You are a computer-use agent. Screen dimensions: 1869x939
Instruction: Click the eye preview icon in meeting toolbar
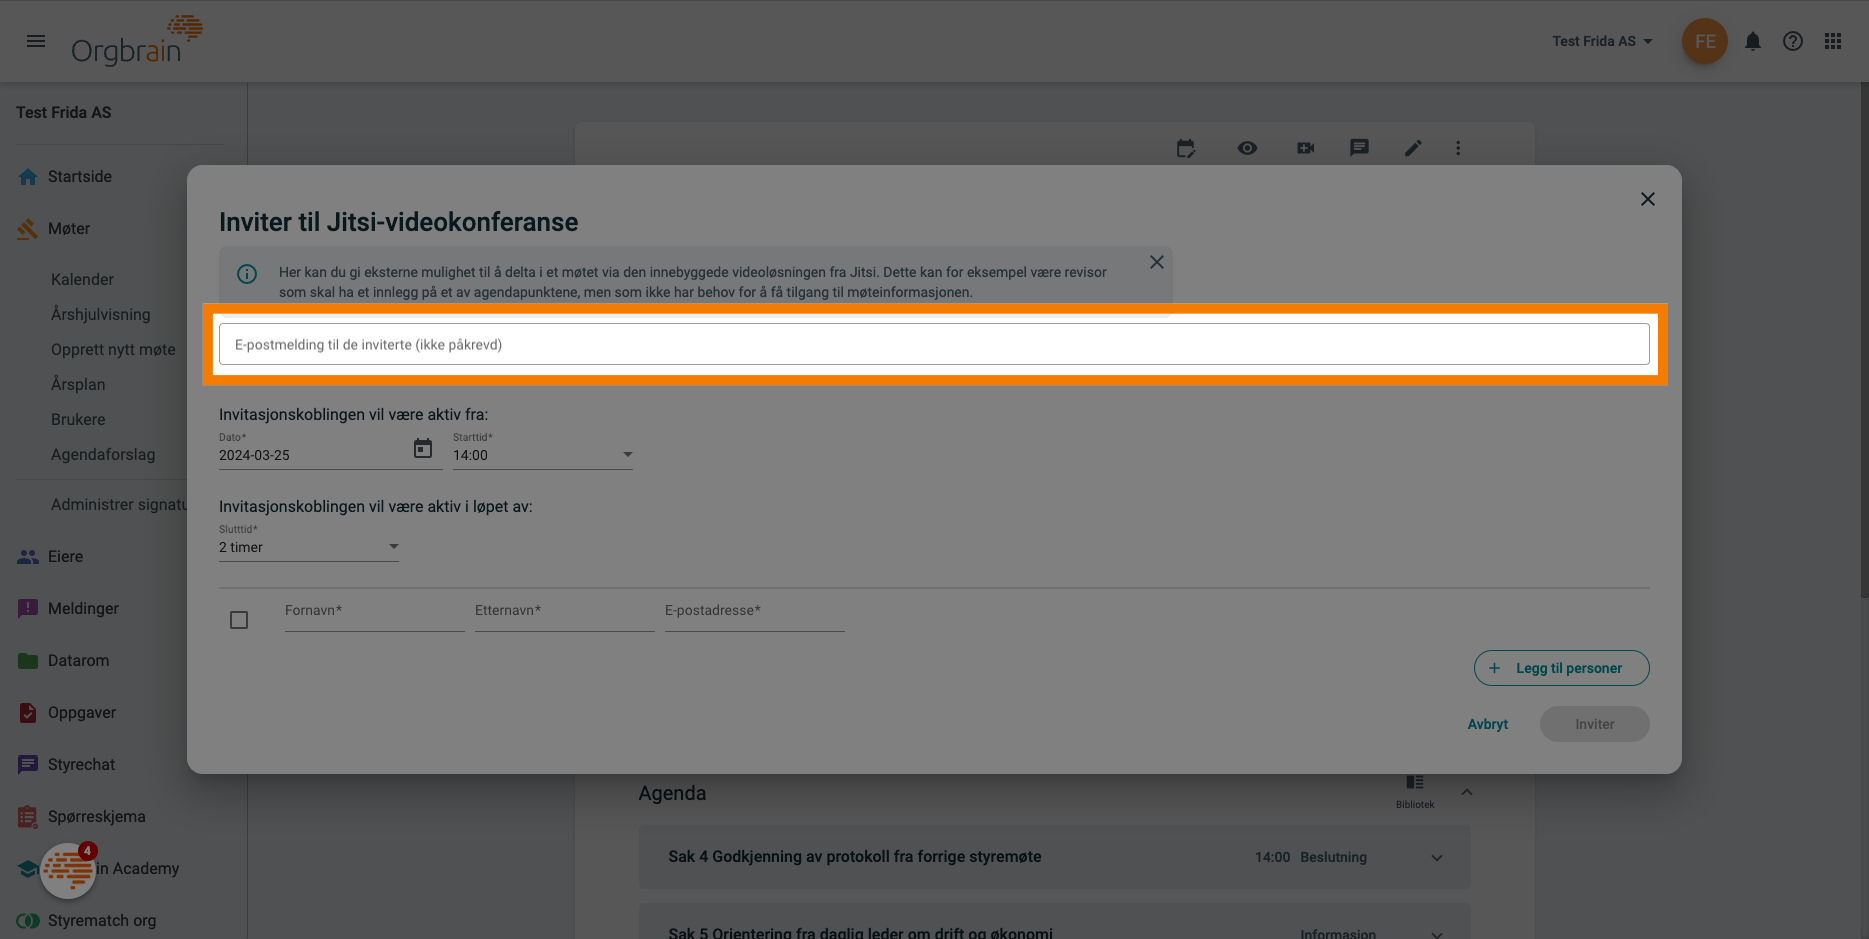click(x=1247, y=148)
